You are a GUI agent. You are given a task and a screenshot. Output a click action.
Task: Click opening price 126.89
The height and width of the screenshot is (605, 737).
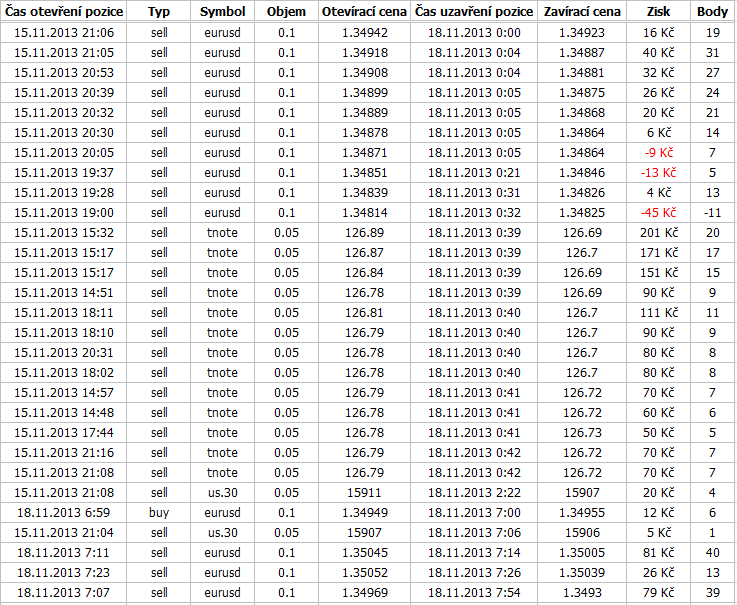click(x=364, y=233)
